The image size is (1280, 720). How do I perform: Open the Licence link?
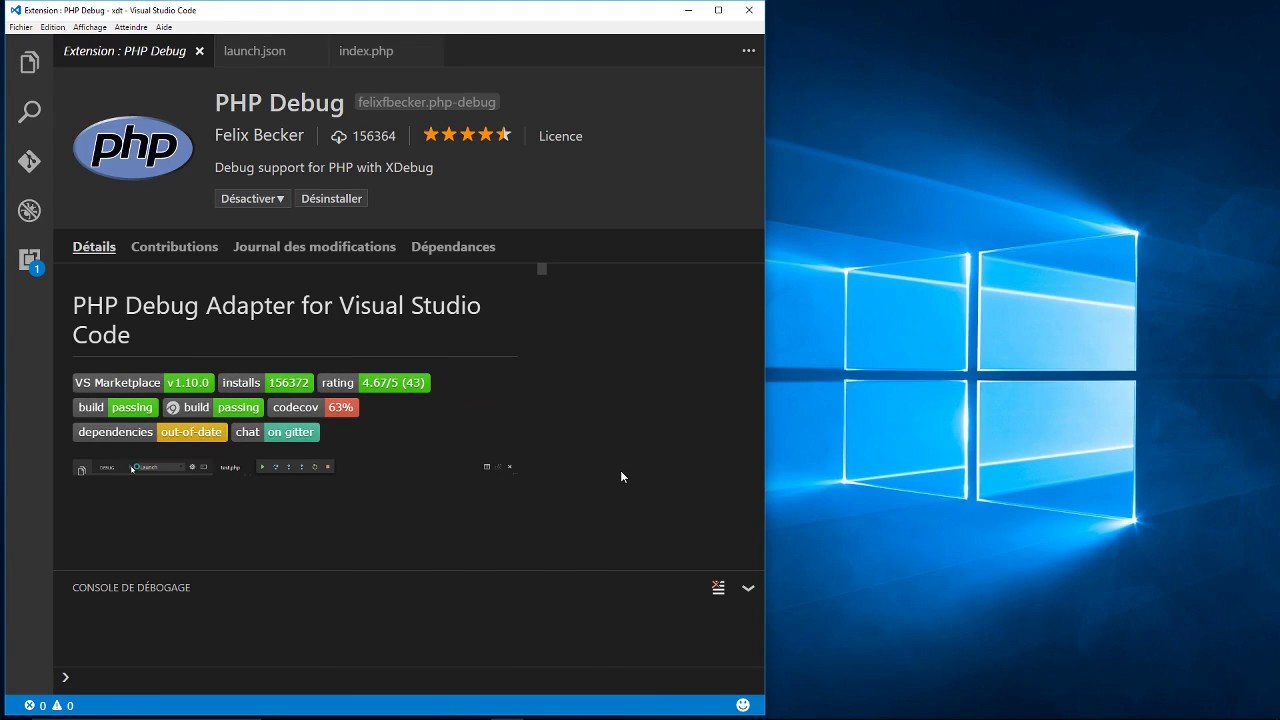click(560, 136)
